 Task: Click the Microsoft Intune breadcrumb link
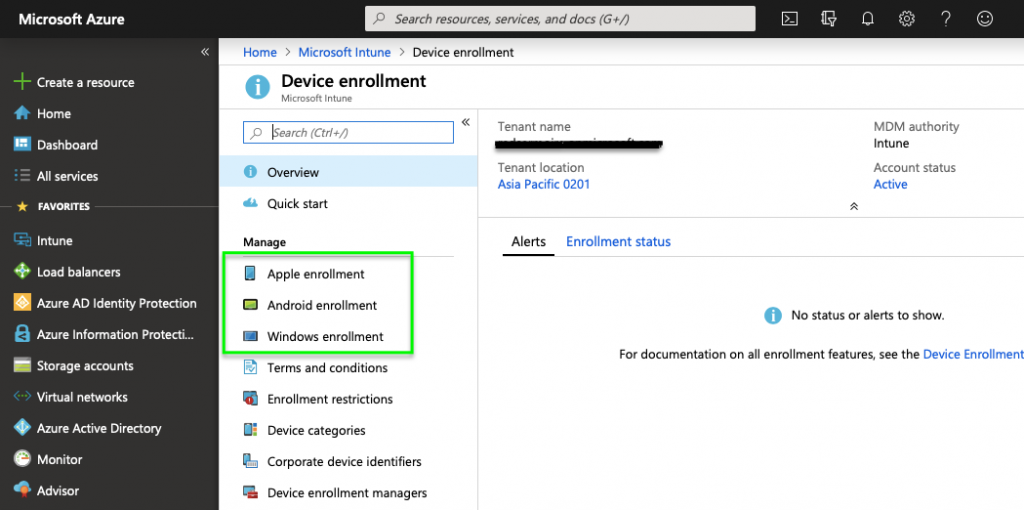[344, 52]
